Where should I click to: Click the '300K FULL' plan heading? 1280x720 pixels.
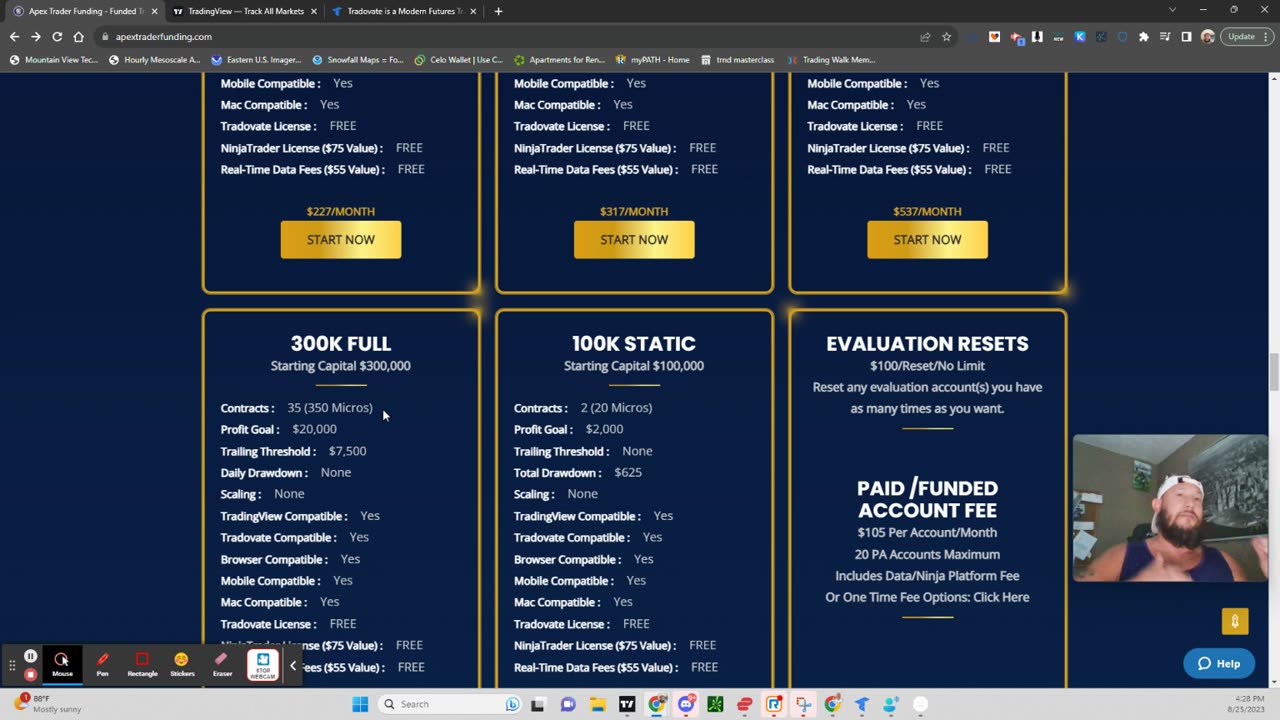pyautogui.click(x=341, y=344)
